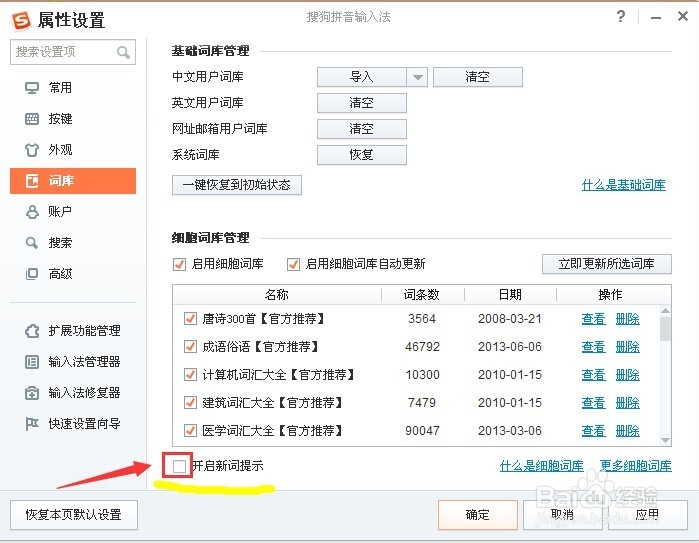Select the 词库 settings page
This screenshot has width=699, height=543.
click(73, 181)
